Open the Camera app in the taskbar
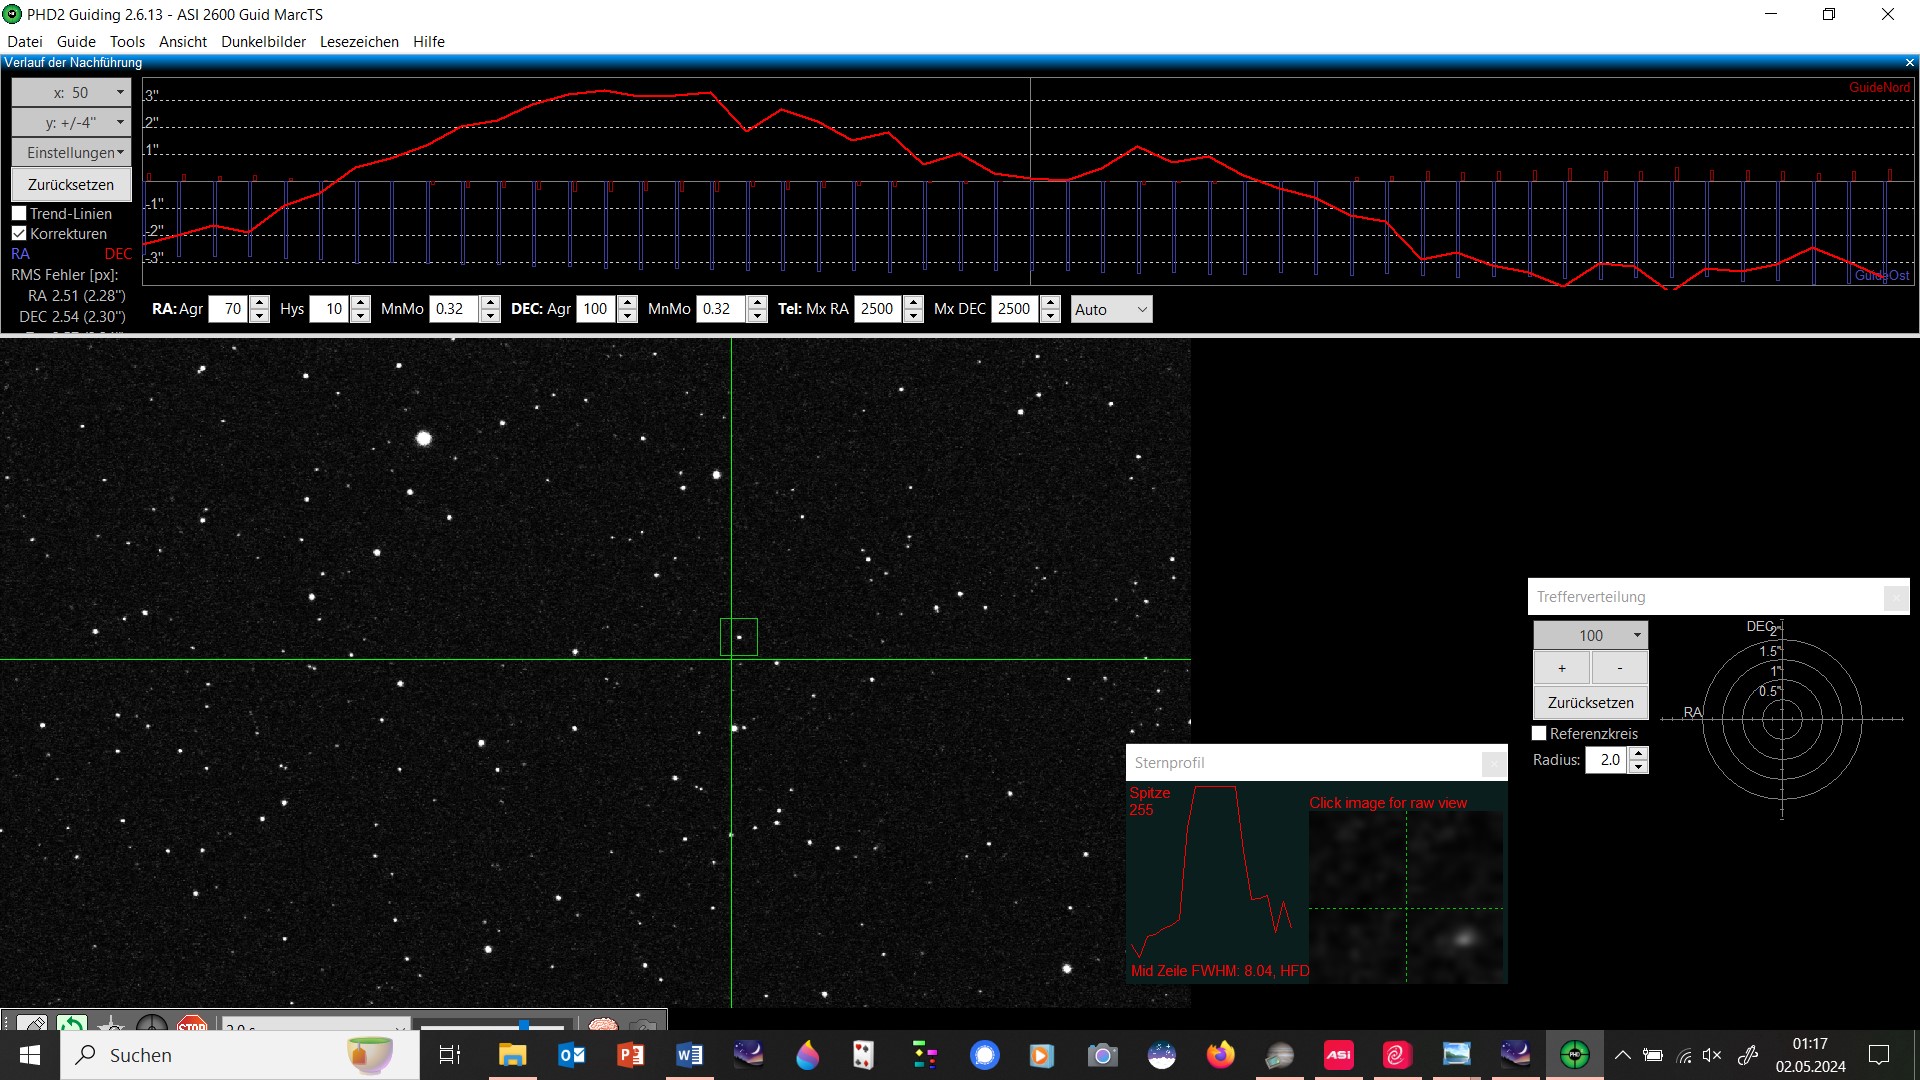The image size is (1920, 1080). 1102,1055
